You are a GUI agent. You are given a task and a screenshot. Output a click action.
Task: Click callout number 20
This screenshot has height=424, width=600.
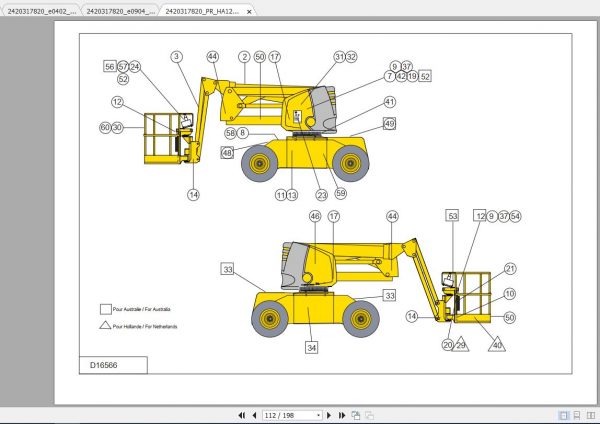[448, 345]
